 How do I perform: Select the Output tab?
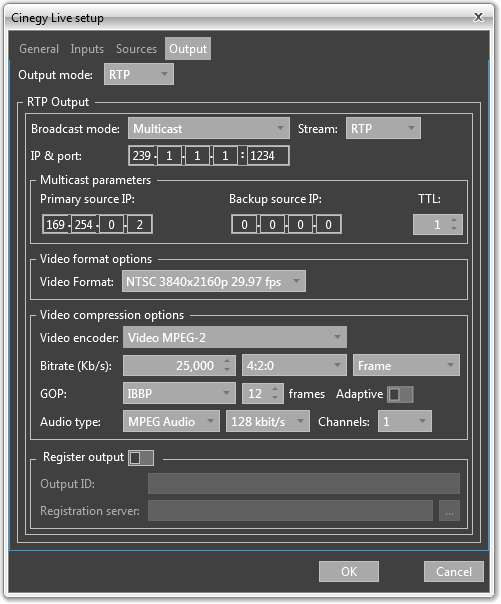[x=188, y=49]
